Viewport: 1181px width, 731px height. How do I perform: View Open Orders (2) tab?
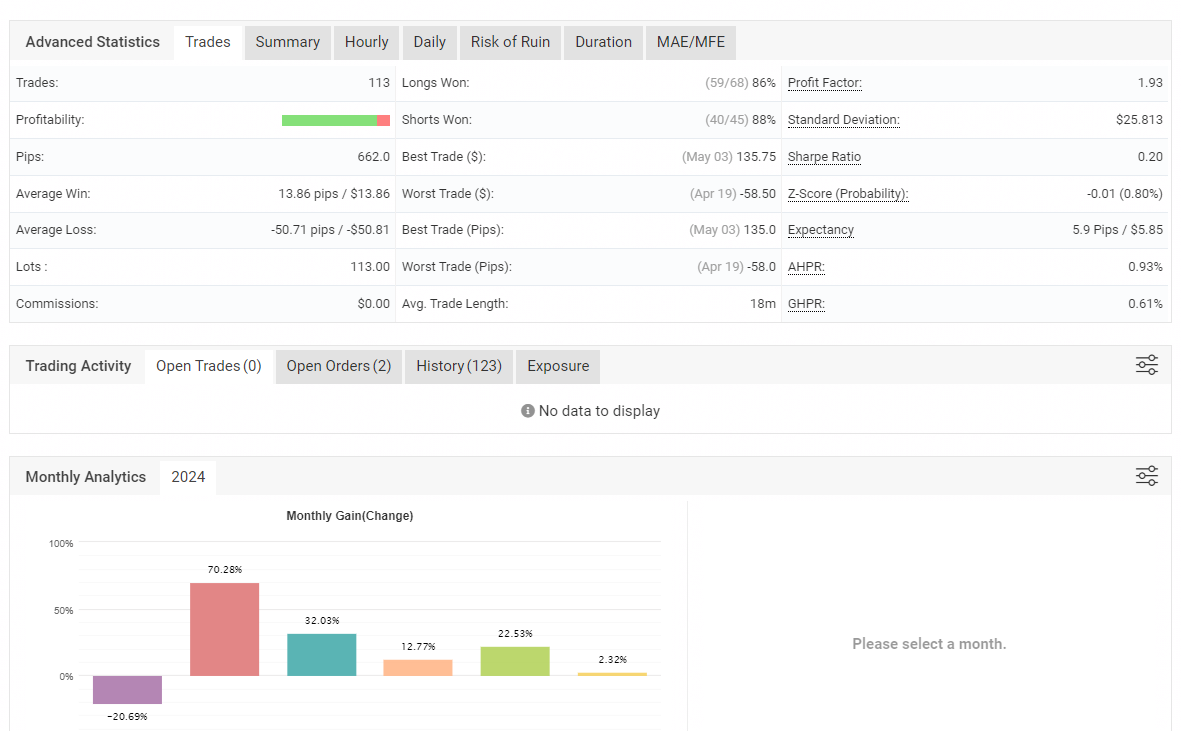tap(339, 366)
